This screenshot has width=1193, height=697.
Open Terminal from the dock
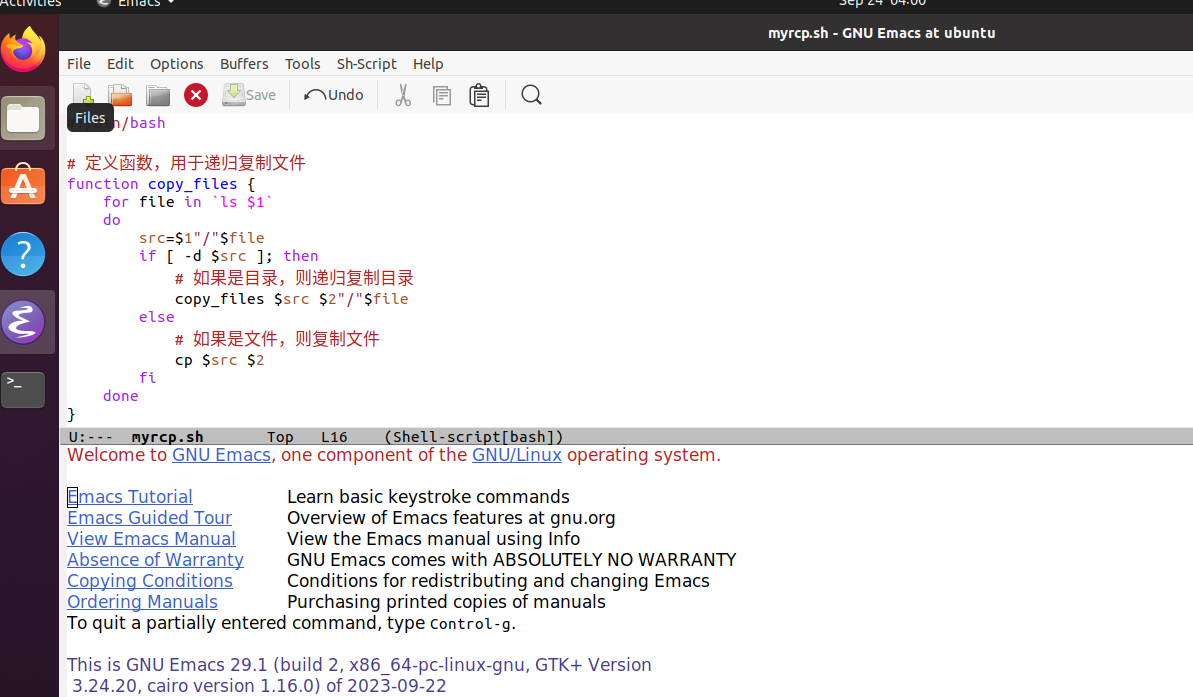24,390
